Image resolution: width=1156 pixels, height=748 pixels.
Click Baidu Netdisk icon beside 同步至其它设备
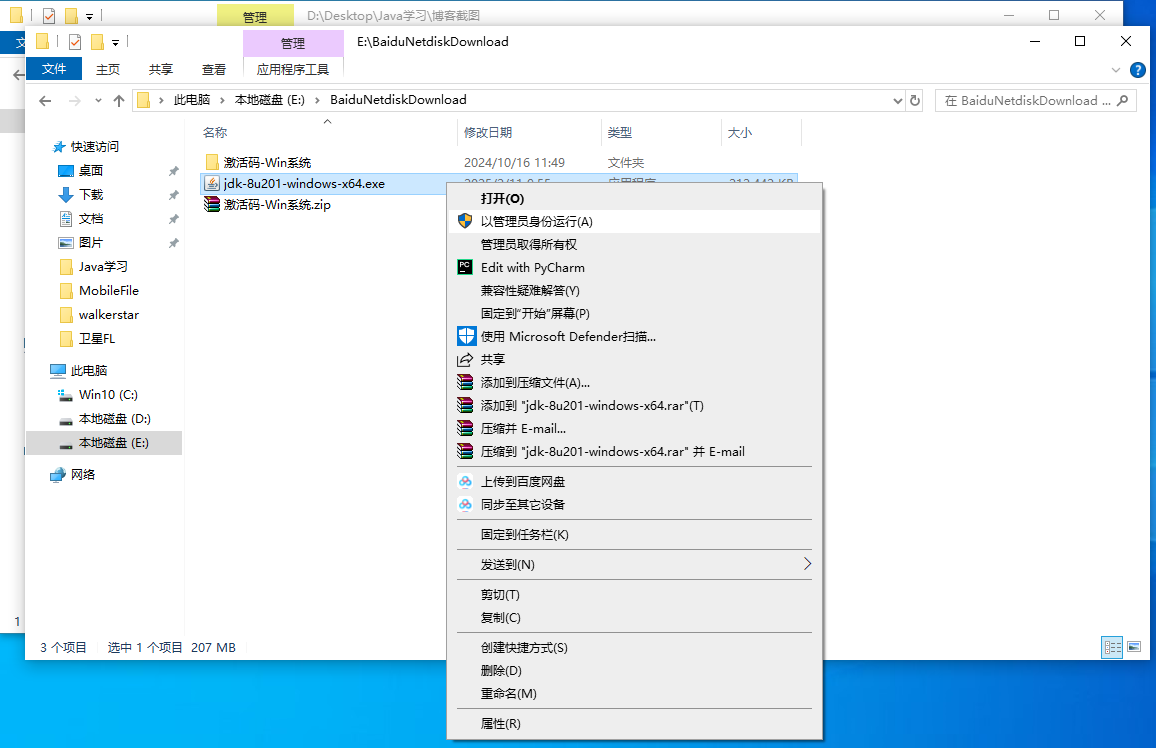464,504
